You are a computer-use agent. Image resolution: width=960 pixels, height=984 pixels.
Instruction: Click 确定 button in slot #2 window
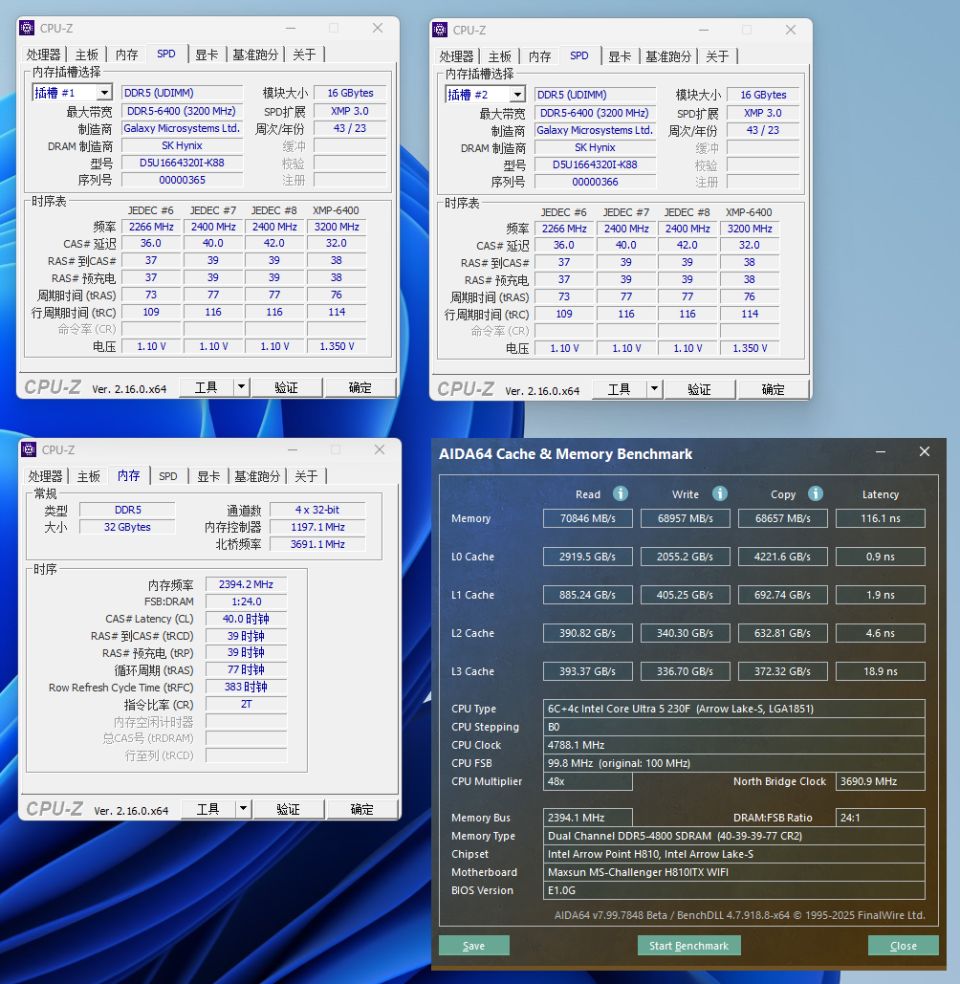tap(773, 389)
